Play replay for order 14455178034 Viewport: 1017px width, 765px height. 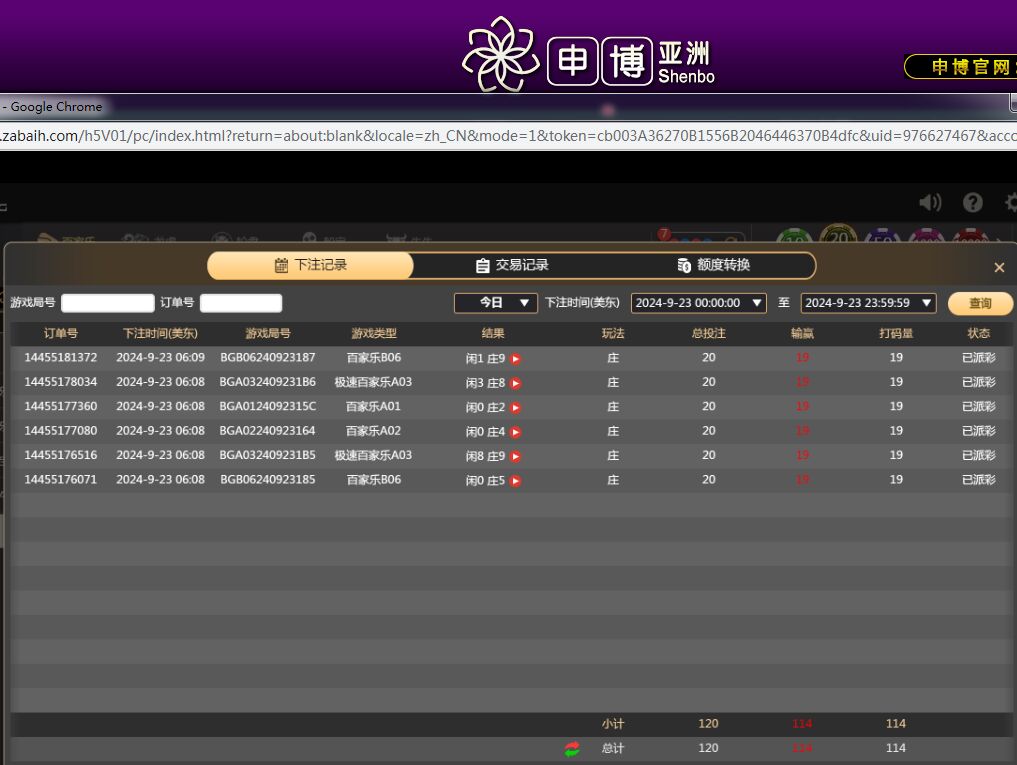click(x=516, y=383)
